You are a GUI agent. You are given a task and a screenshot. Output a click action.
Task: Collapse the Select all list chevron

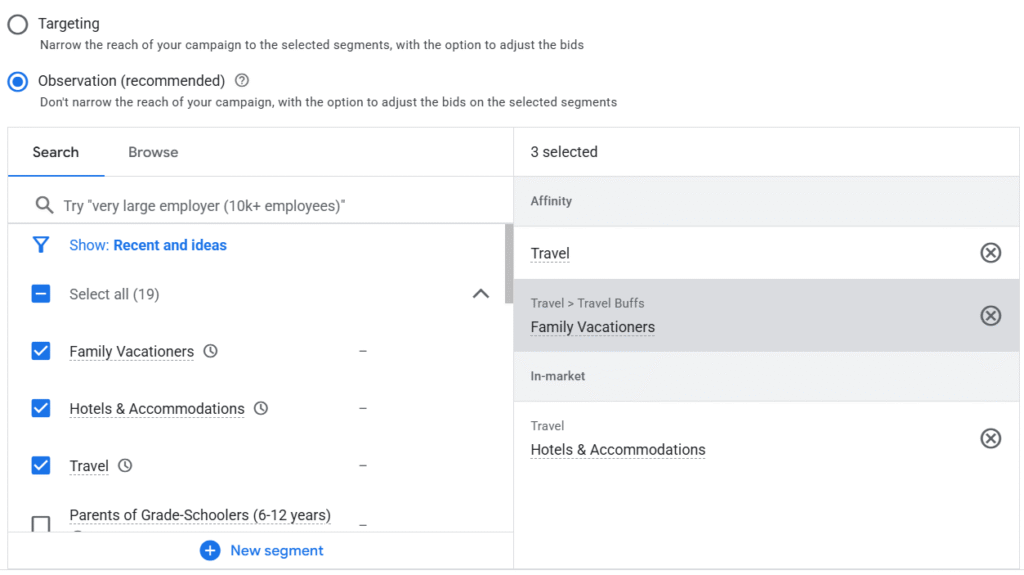pos(480,294)
